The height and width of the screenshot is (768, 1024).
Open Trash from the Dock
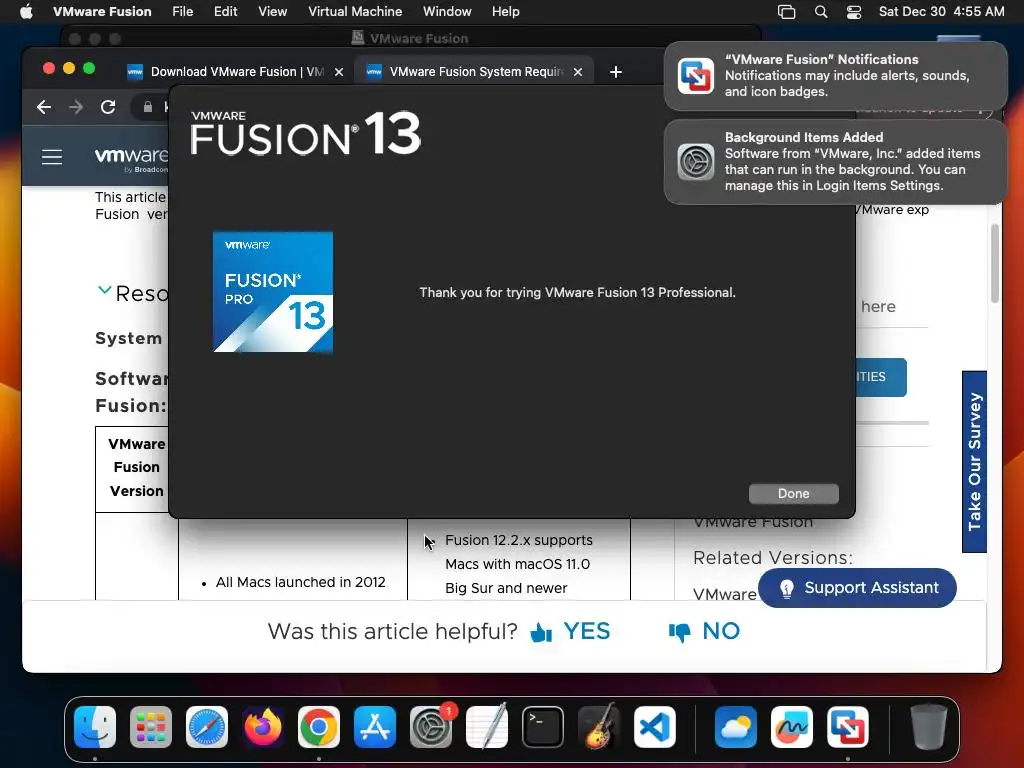pos(928,727)
